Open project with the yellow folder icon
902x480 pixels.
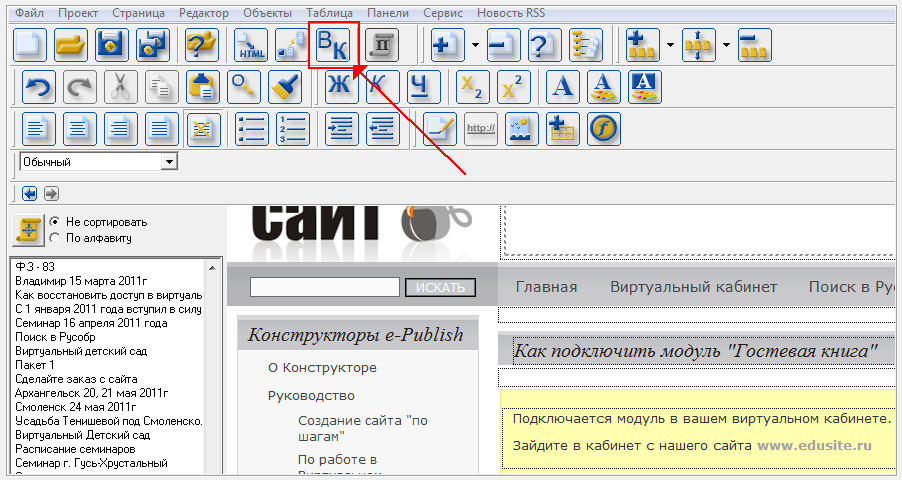coord(71,45)
